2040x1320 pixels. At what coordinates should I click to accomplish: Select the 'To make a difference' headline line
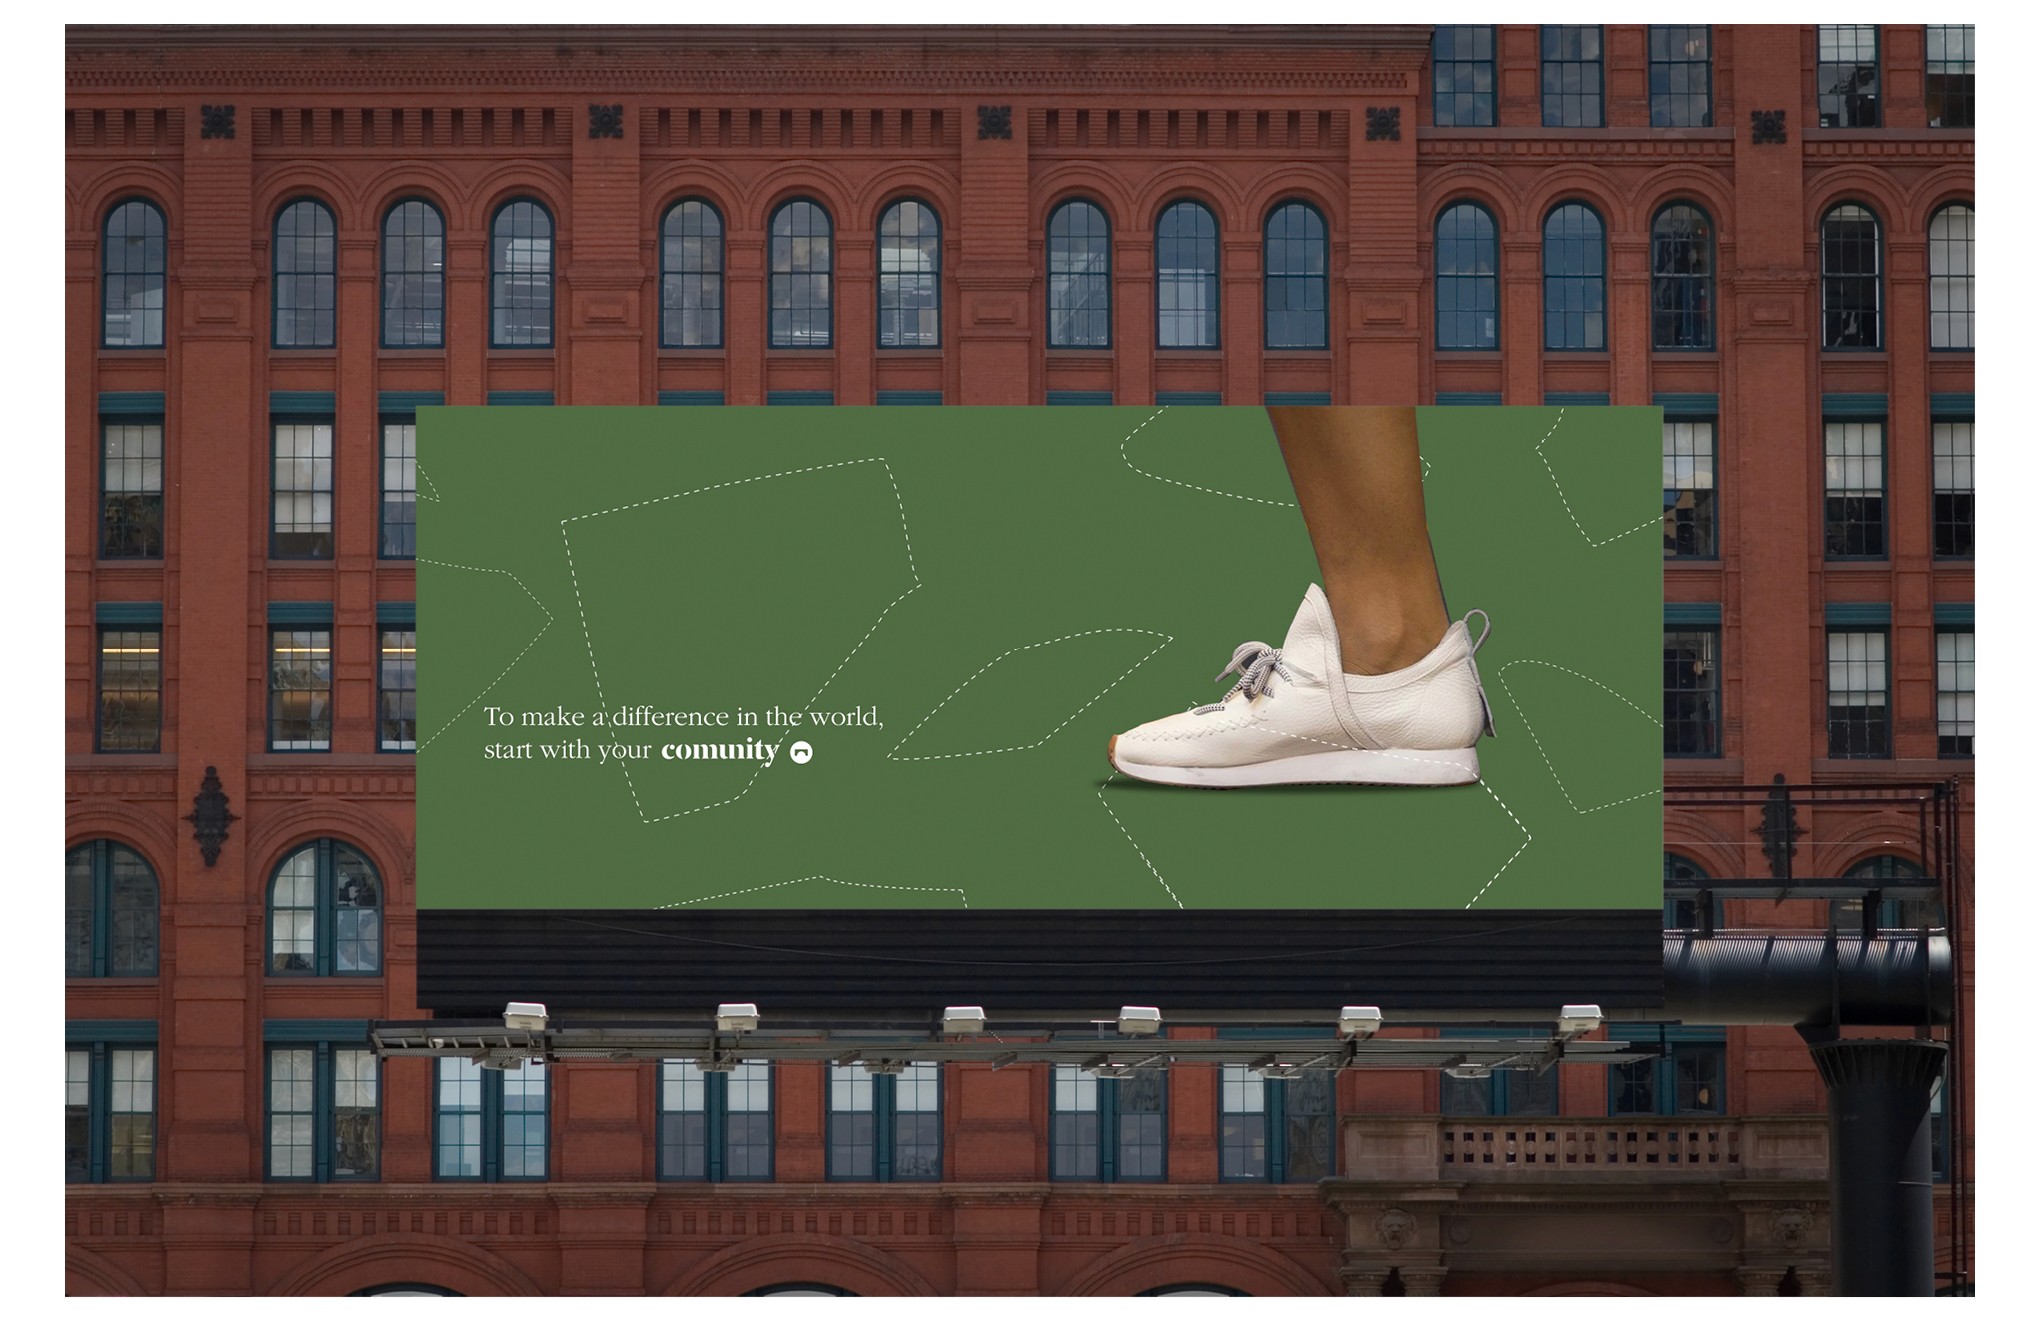tap(683, 716)
